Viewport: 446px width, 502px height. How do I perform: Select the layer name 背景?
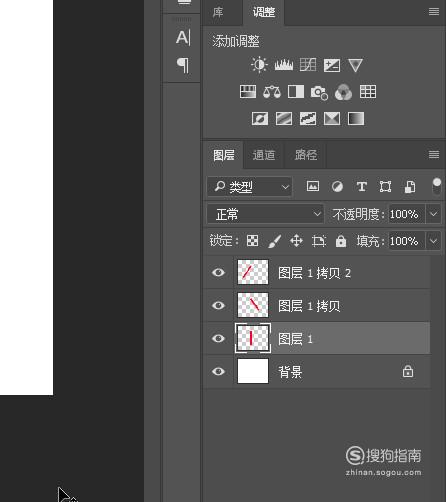(x=290, y=372)
